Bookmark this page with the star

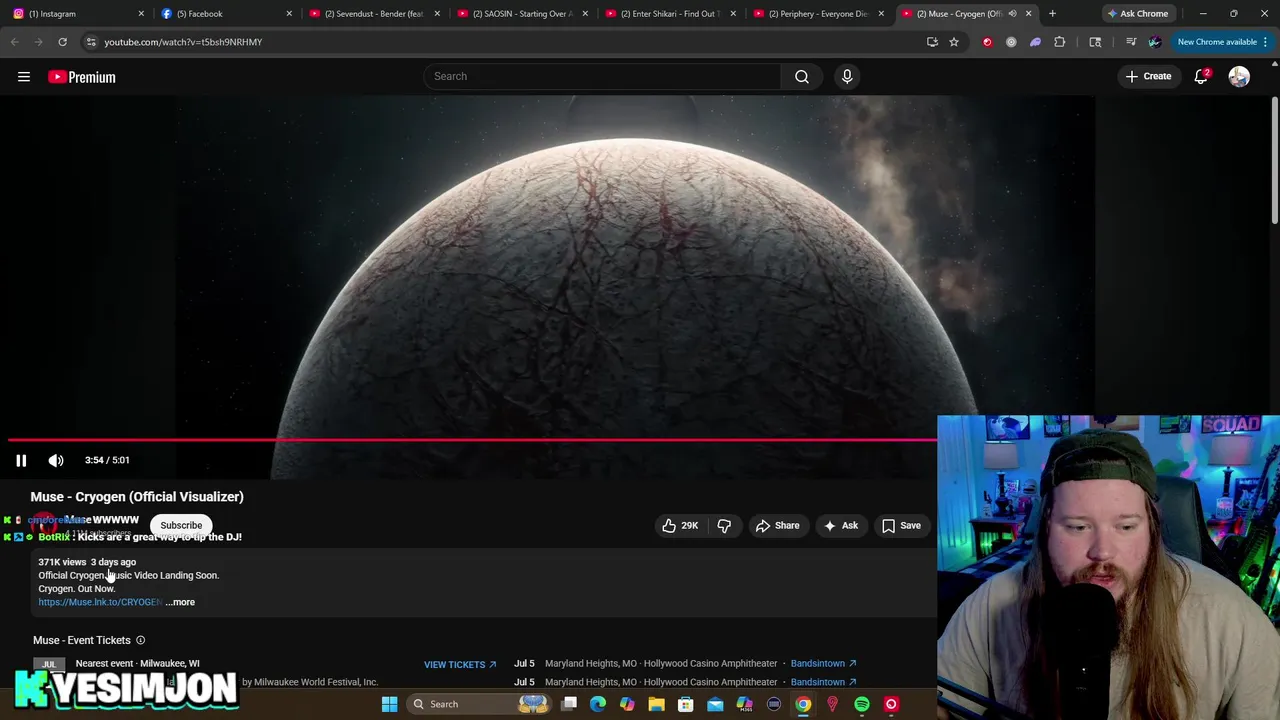[954, 42]
